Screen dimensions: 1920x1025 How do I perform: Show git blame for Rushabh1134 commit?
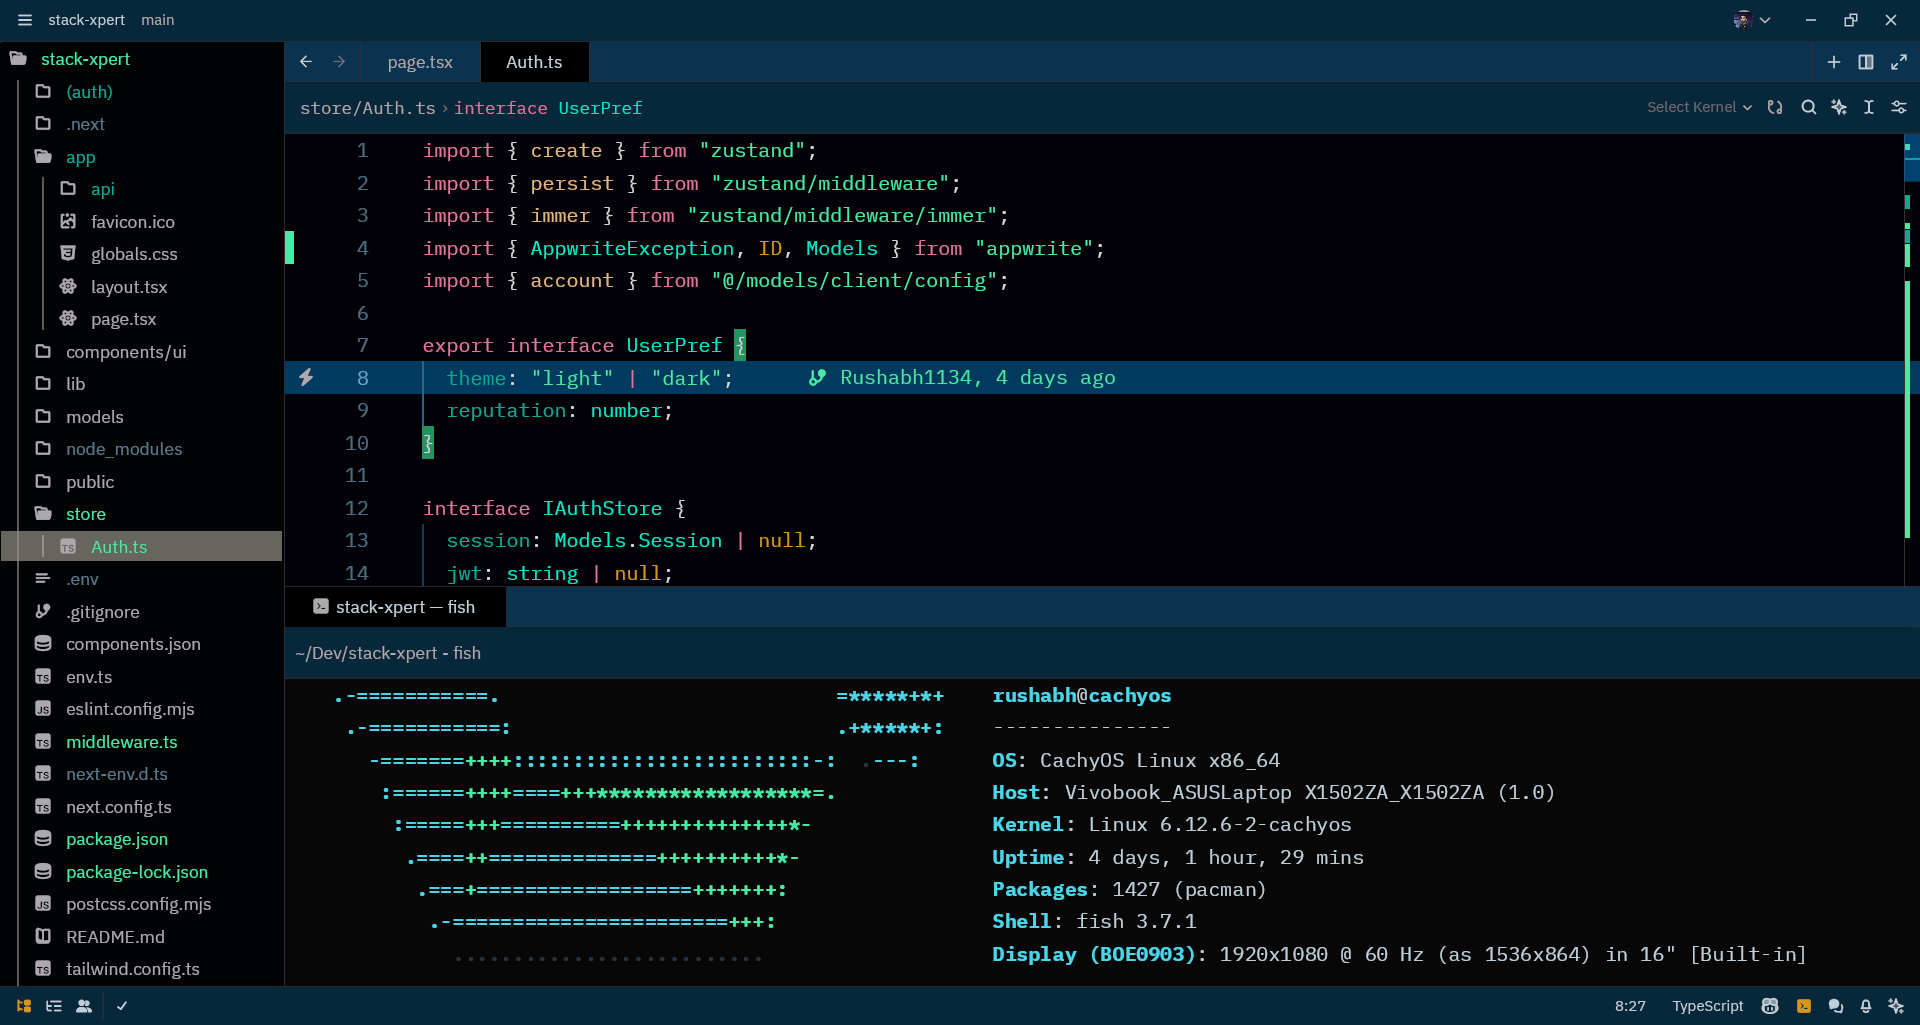coord(962,378)
